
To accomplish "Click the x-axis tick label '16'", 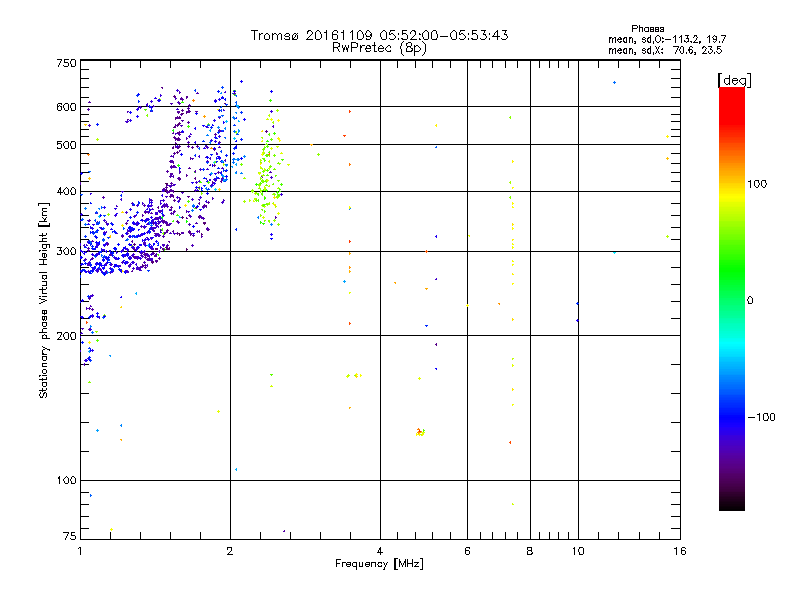I will [x=680, y=551].
